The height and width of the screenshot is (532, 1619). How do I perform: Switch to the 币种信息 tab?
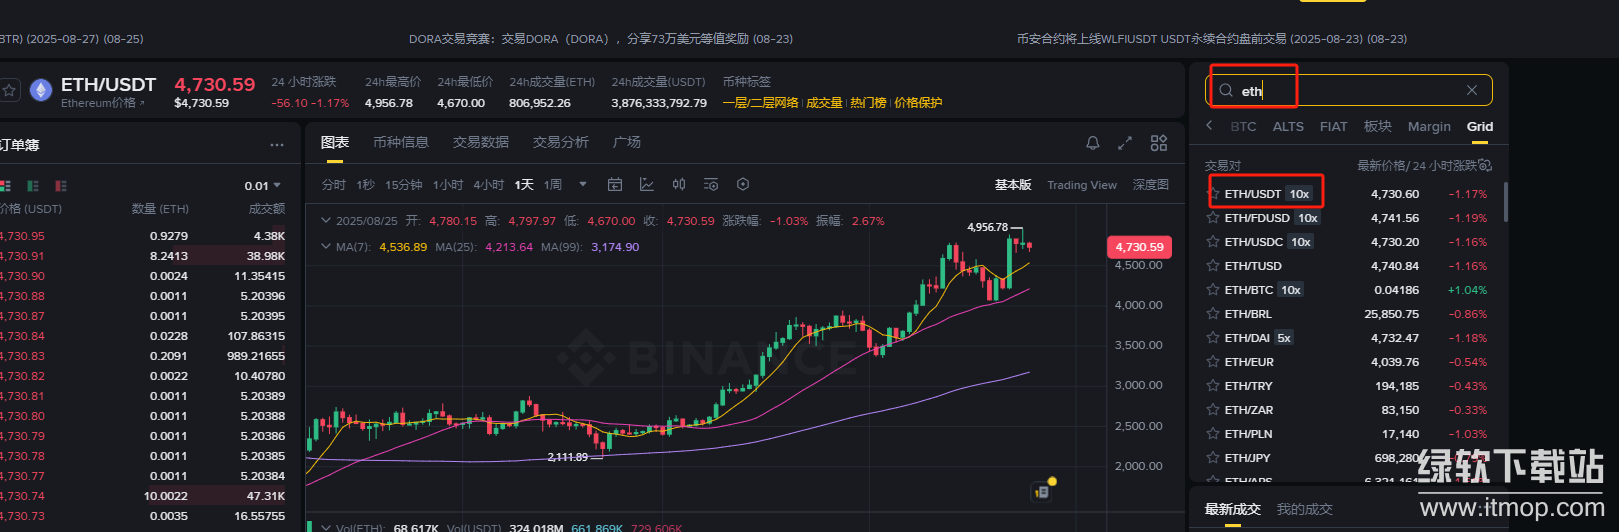coord(400,142)
